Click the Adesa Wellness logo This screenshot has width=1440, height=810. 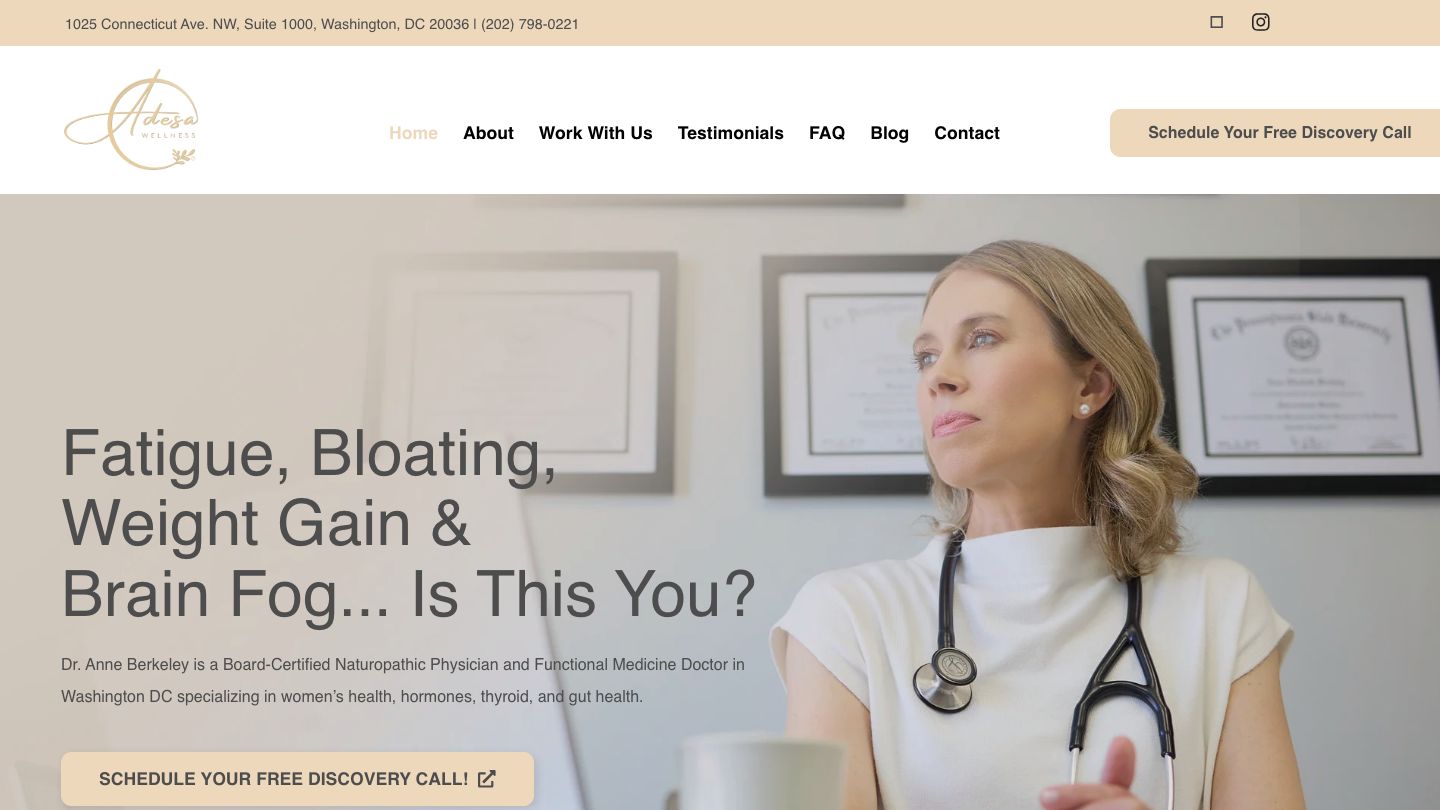coord(131,120)
